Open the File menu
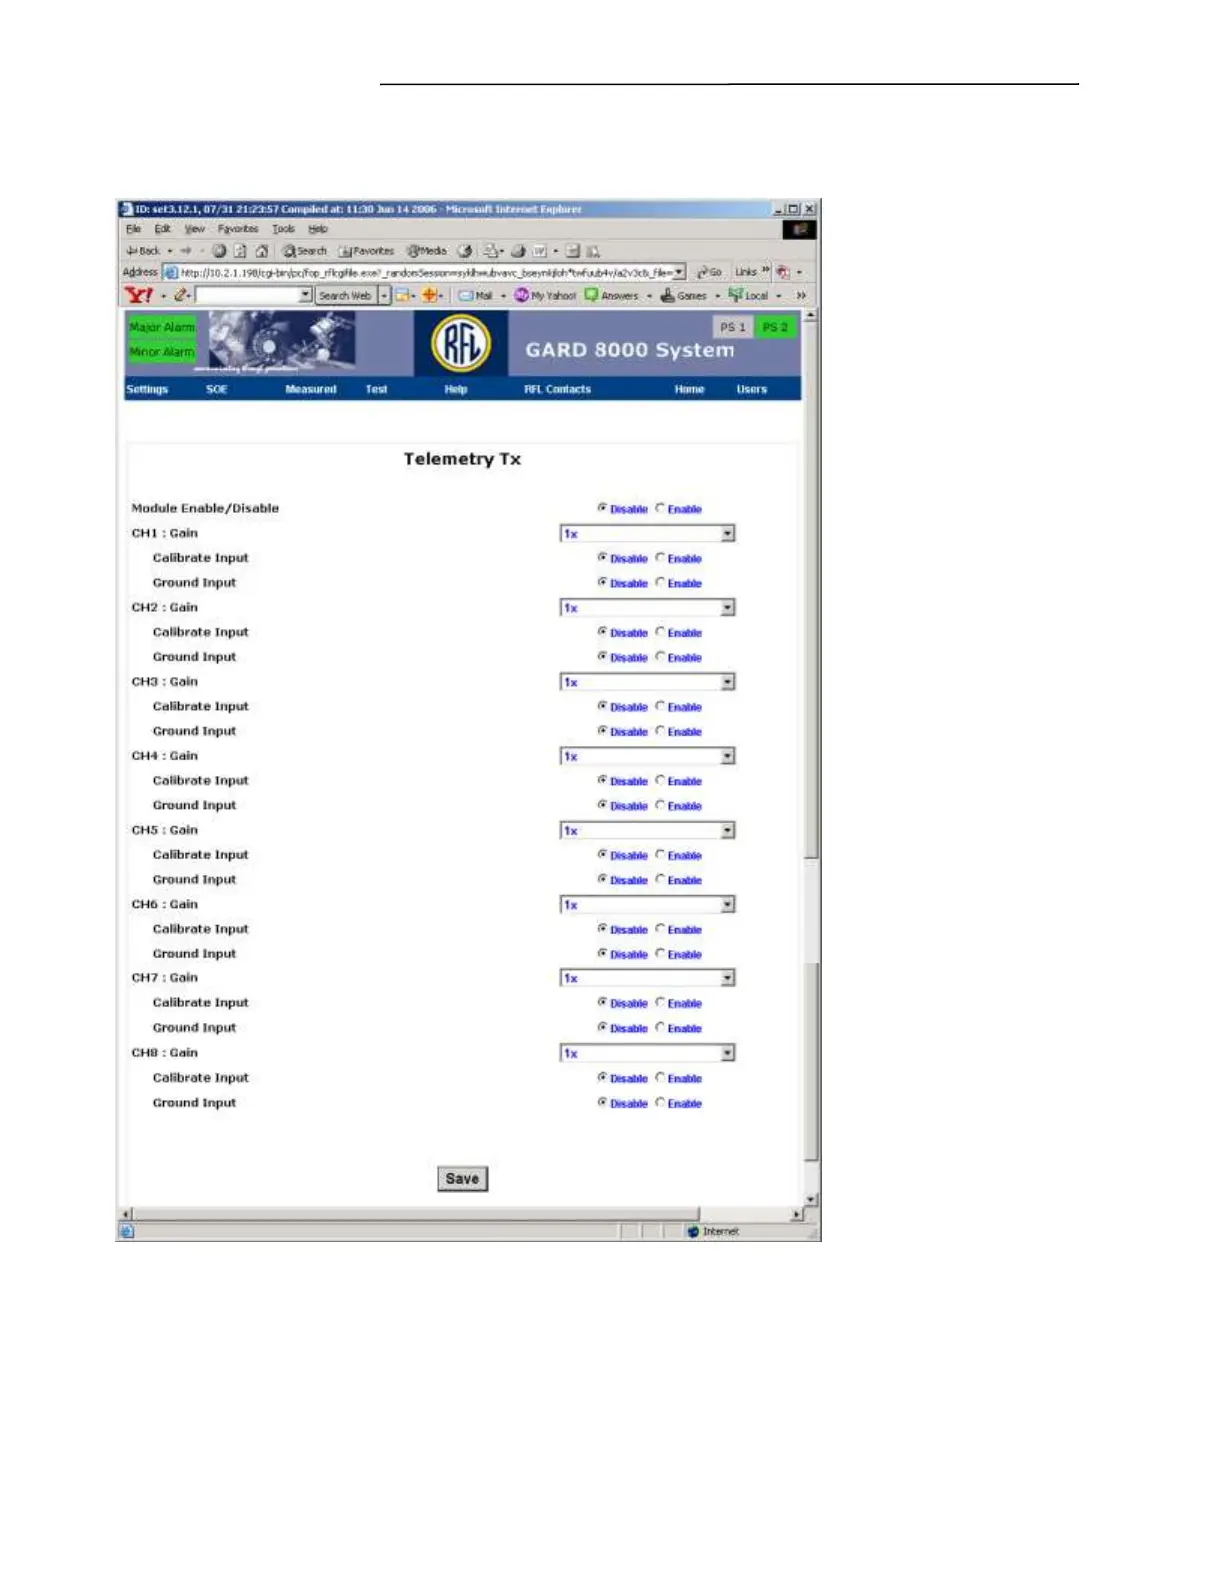The image size is (1224, 1584). [x=133, y=229]
